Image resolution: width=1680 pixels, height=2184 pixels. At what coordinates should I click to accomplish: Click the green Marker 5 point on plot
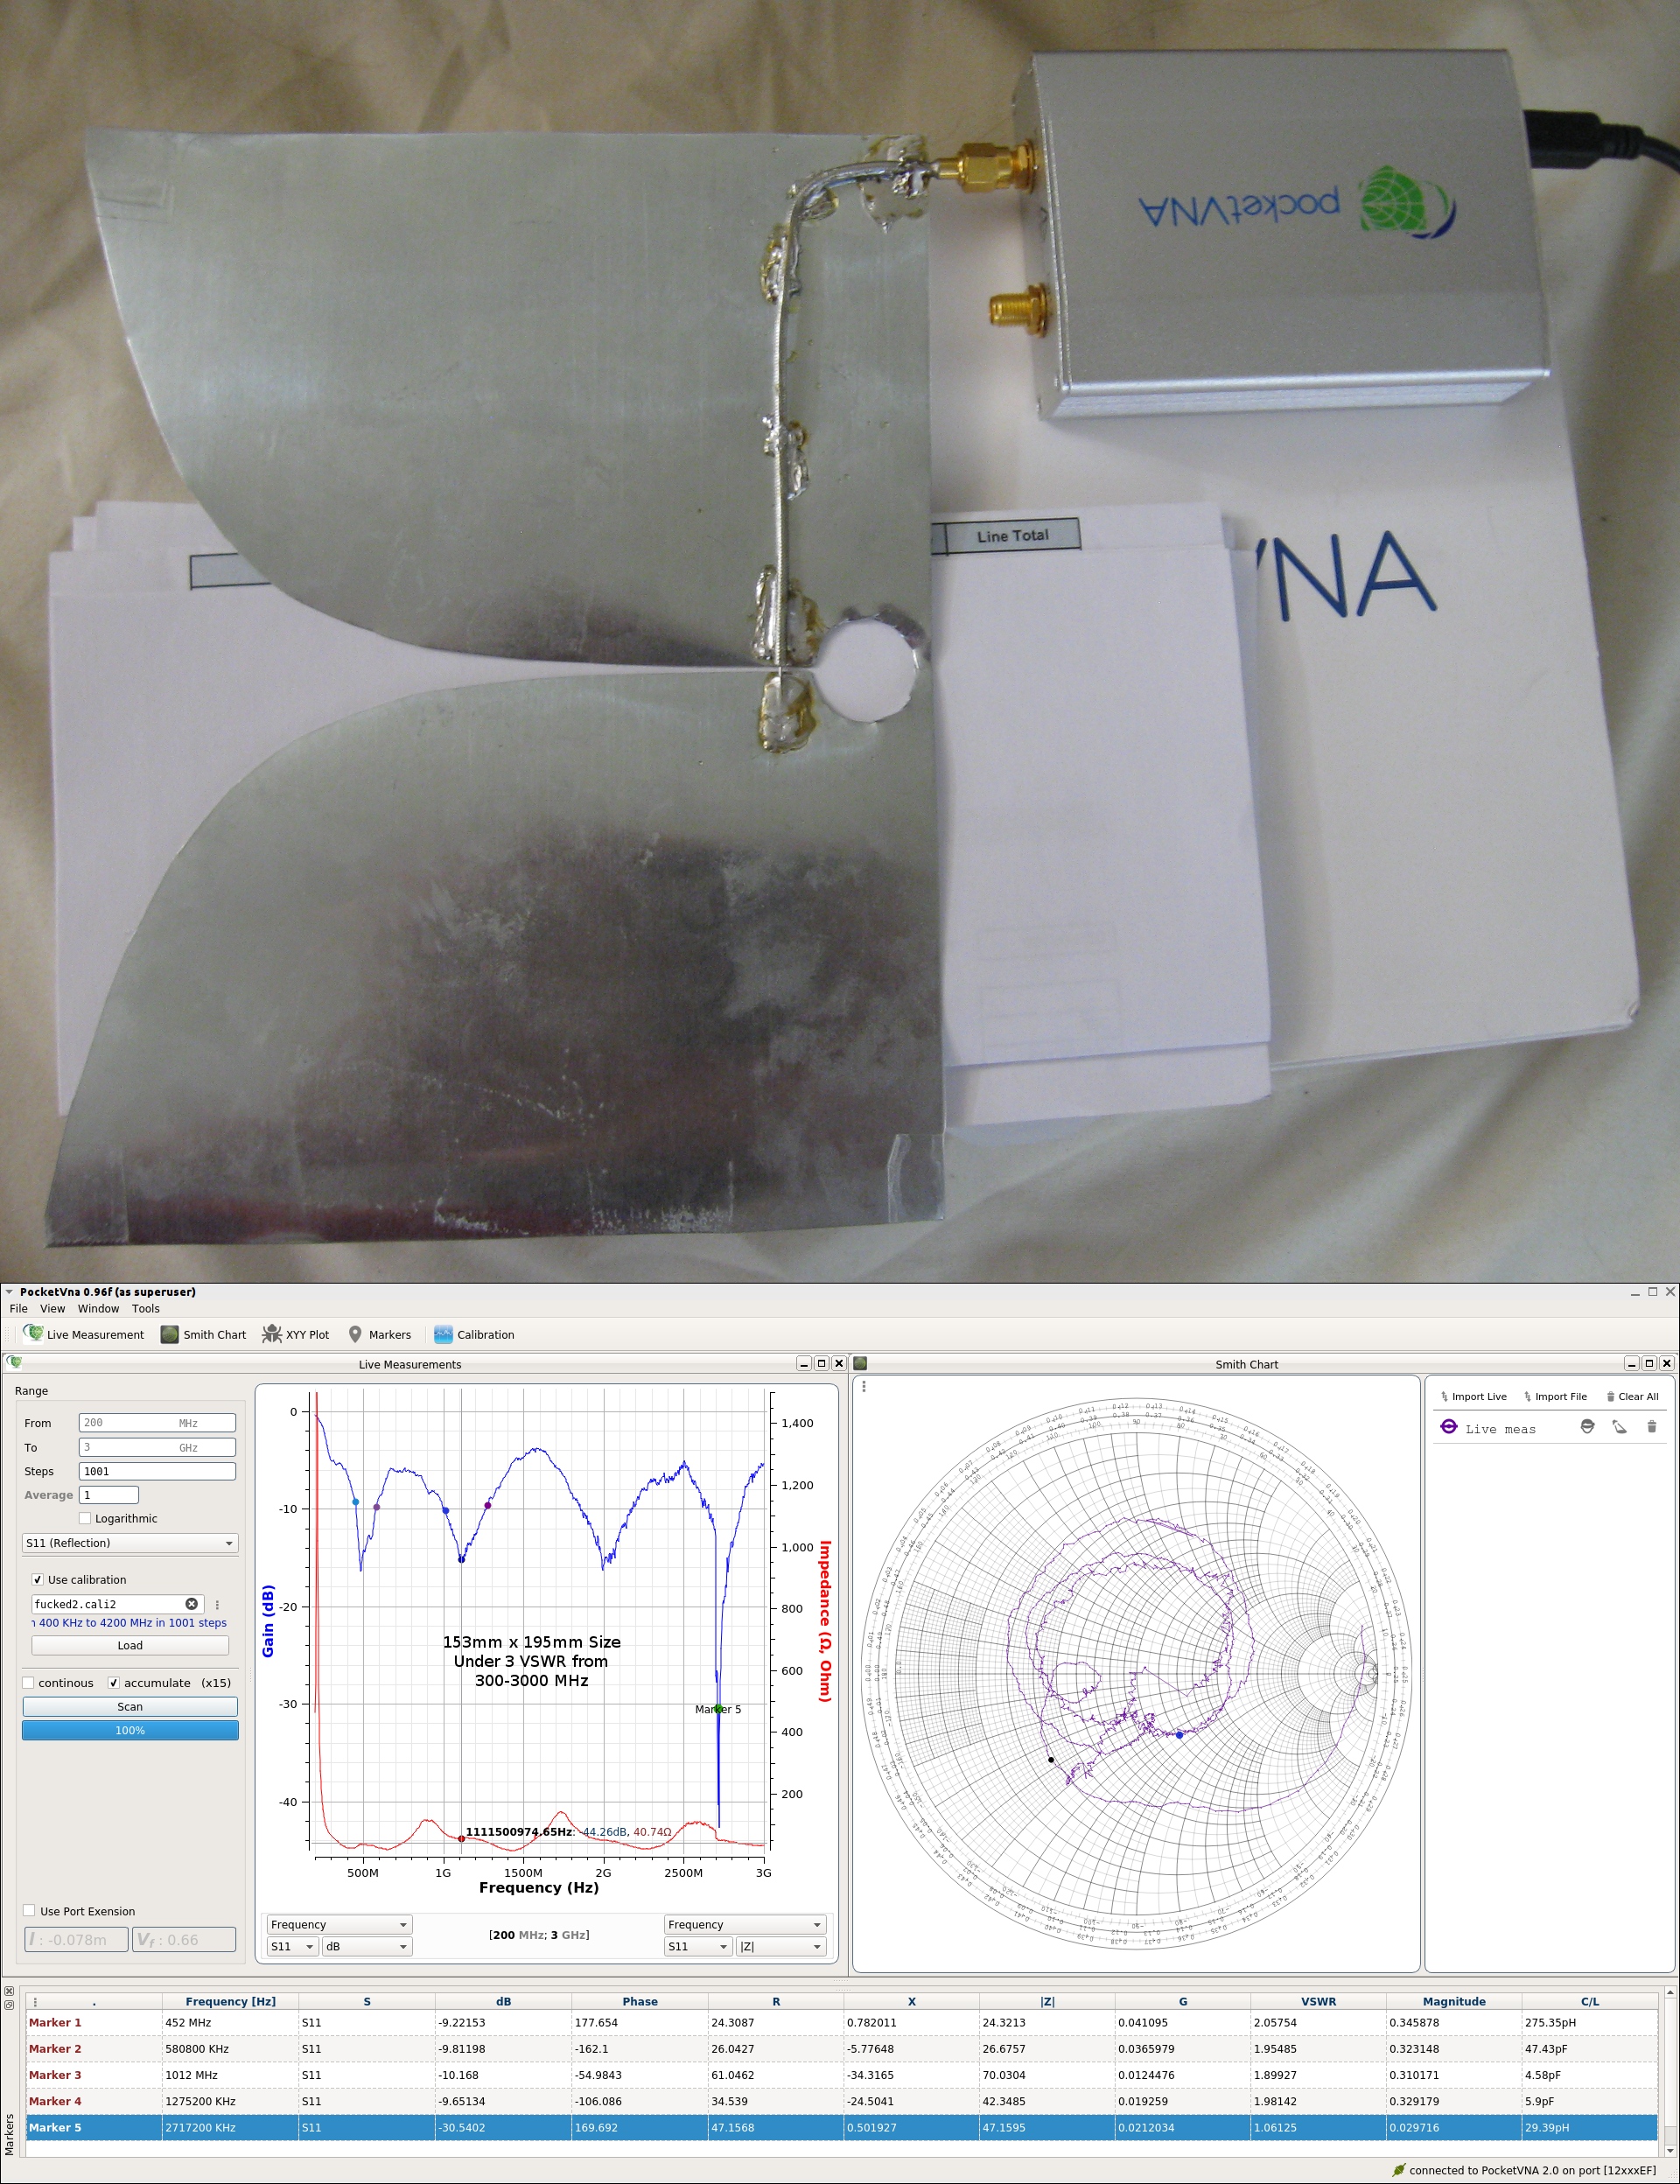(x=718, y=1708)
